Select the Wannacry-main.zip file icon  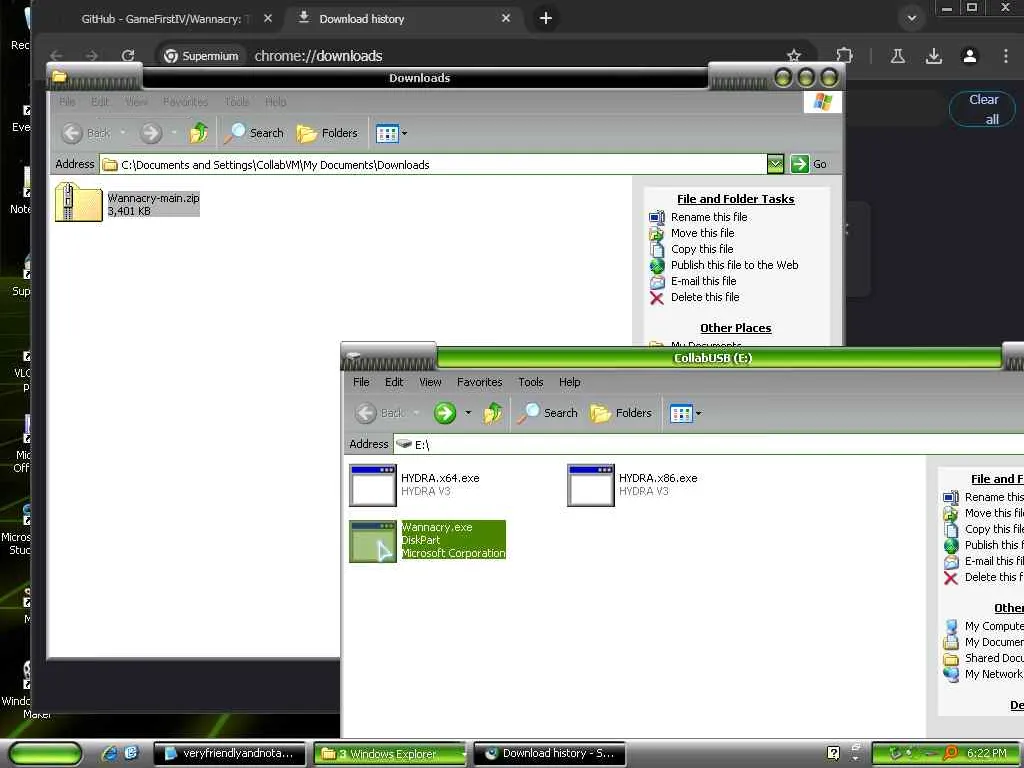point(79,202)
